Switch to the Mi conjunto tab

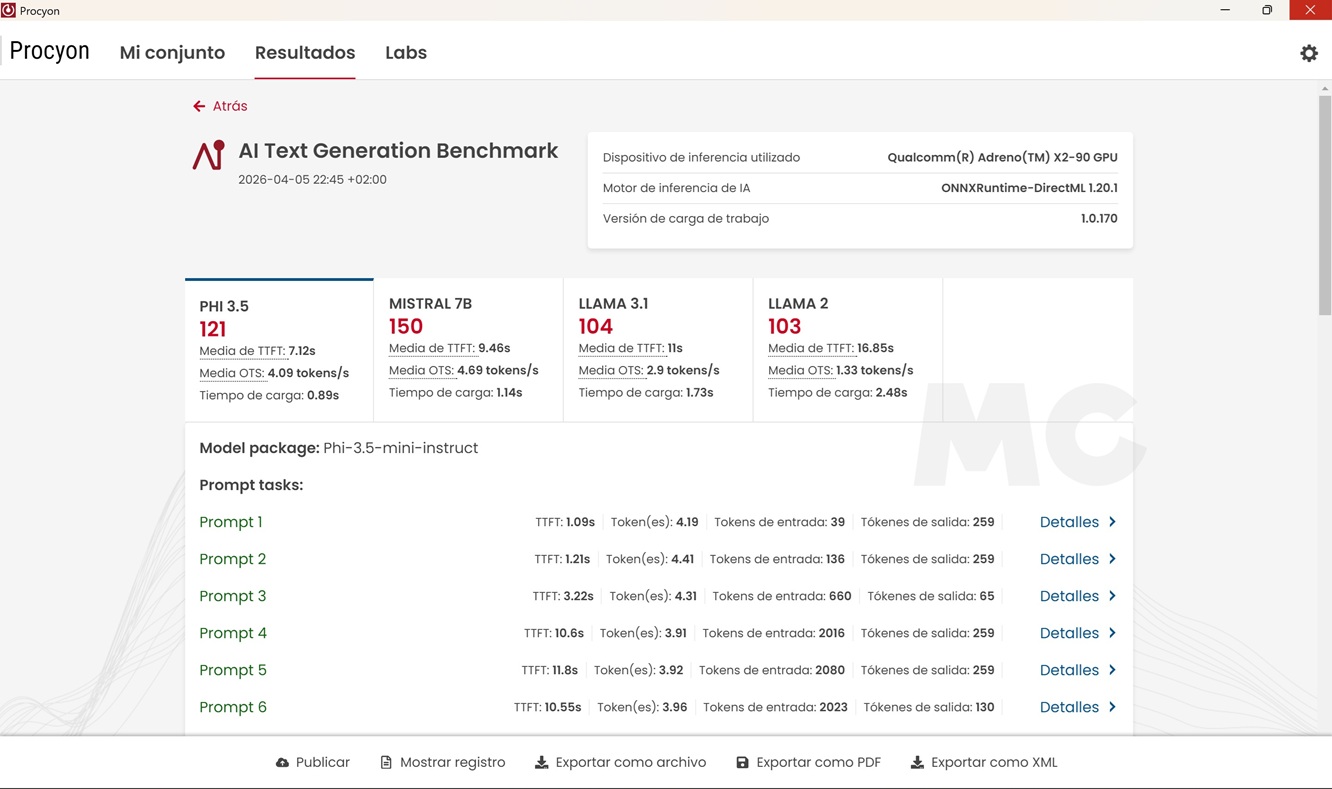[172, 53]
